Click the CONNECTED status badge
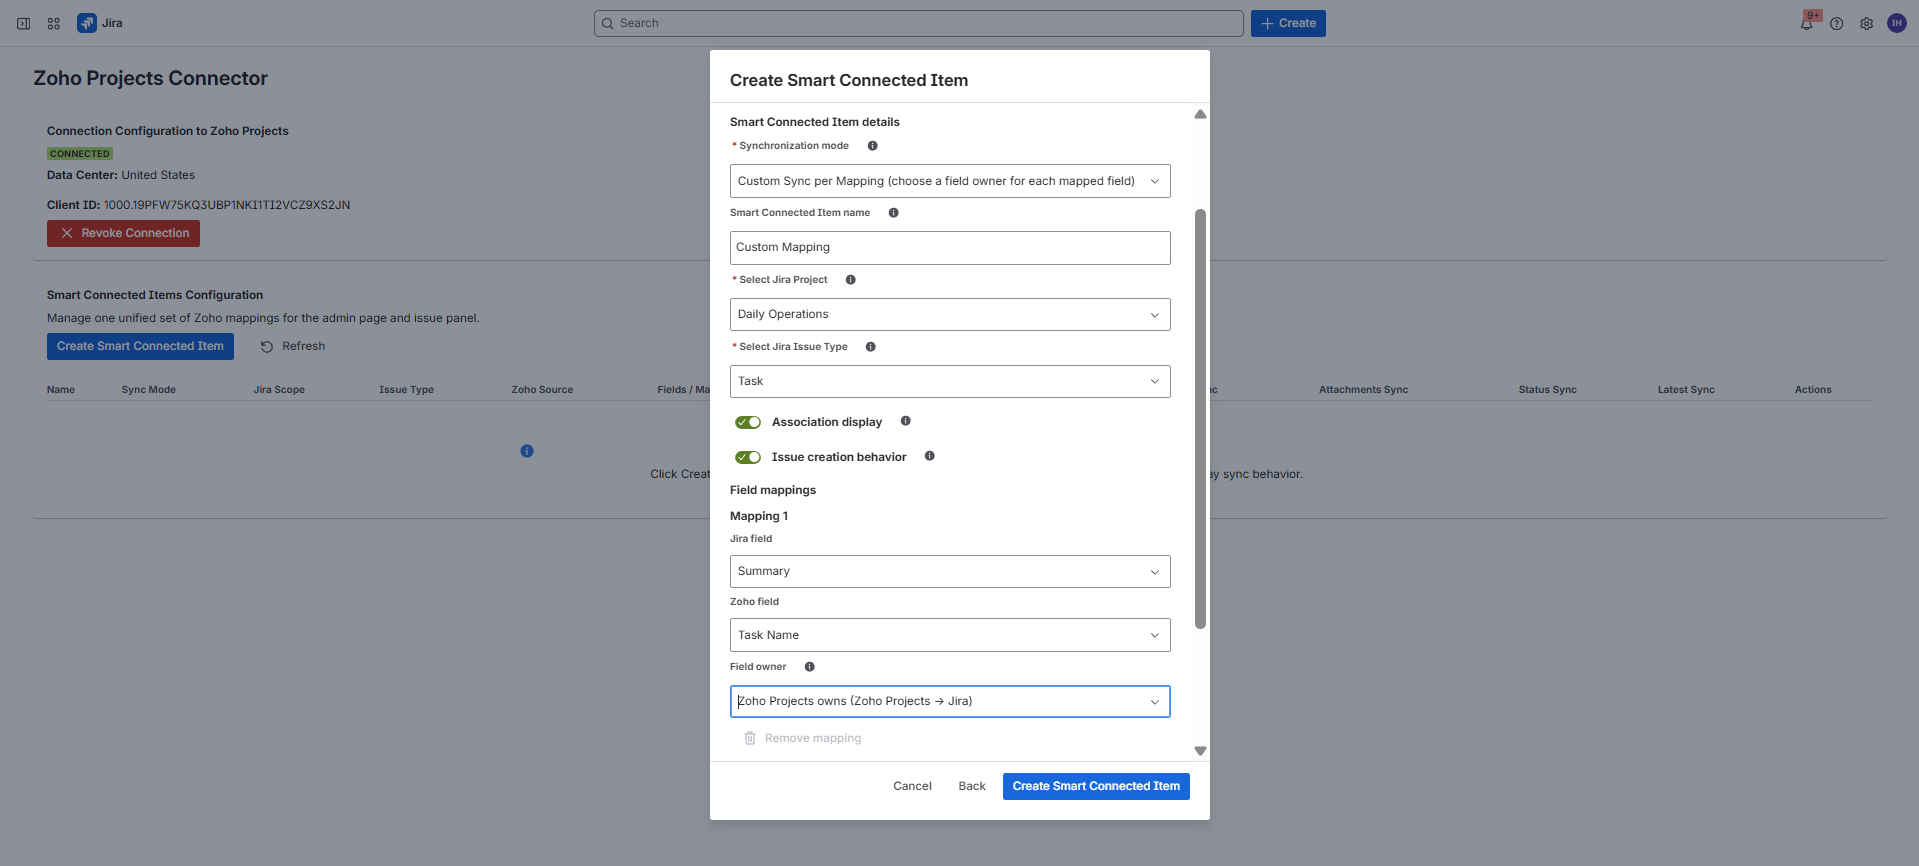The width and height of the screenshot is (1919, 866). click(x=80, y=154)
